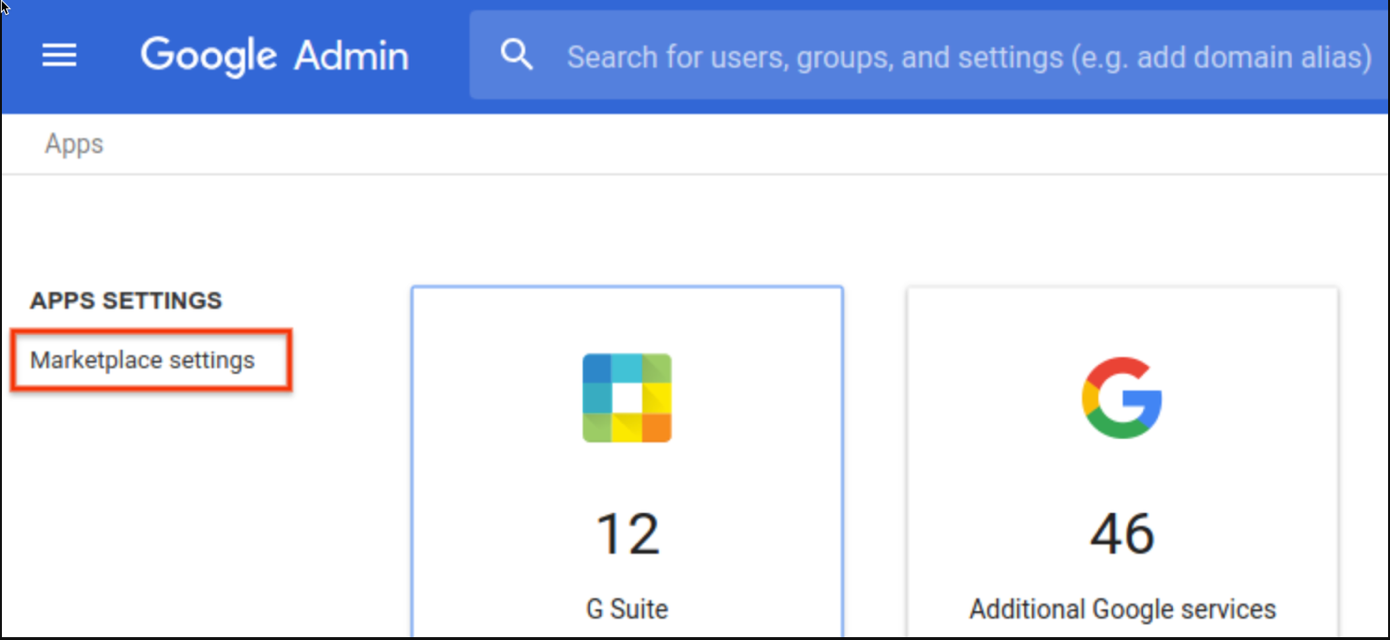Click the Google "G" logo icon

pos(1122,397)
